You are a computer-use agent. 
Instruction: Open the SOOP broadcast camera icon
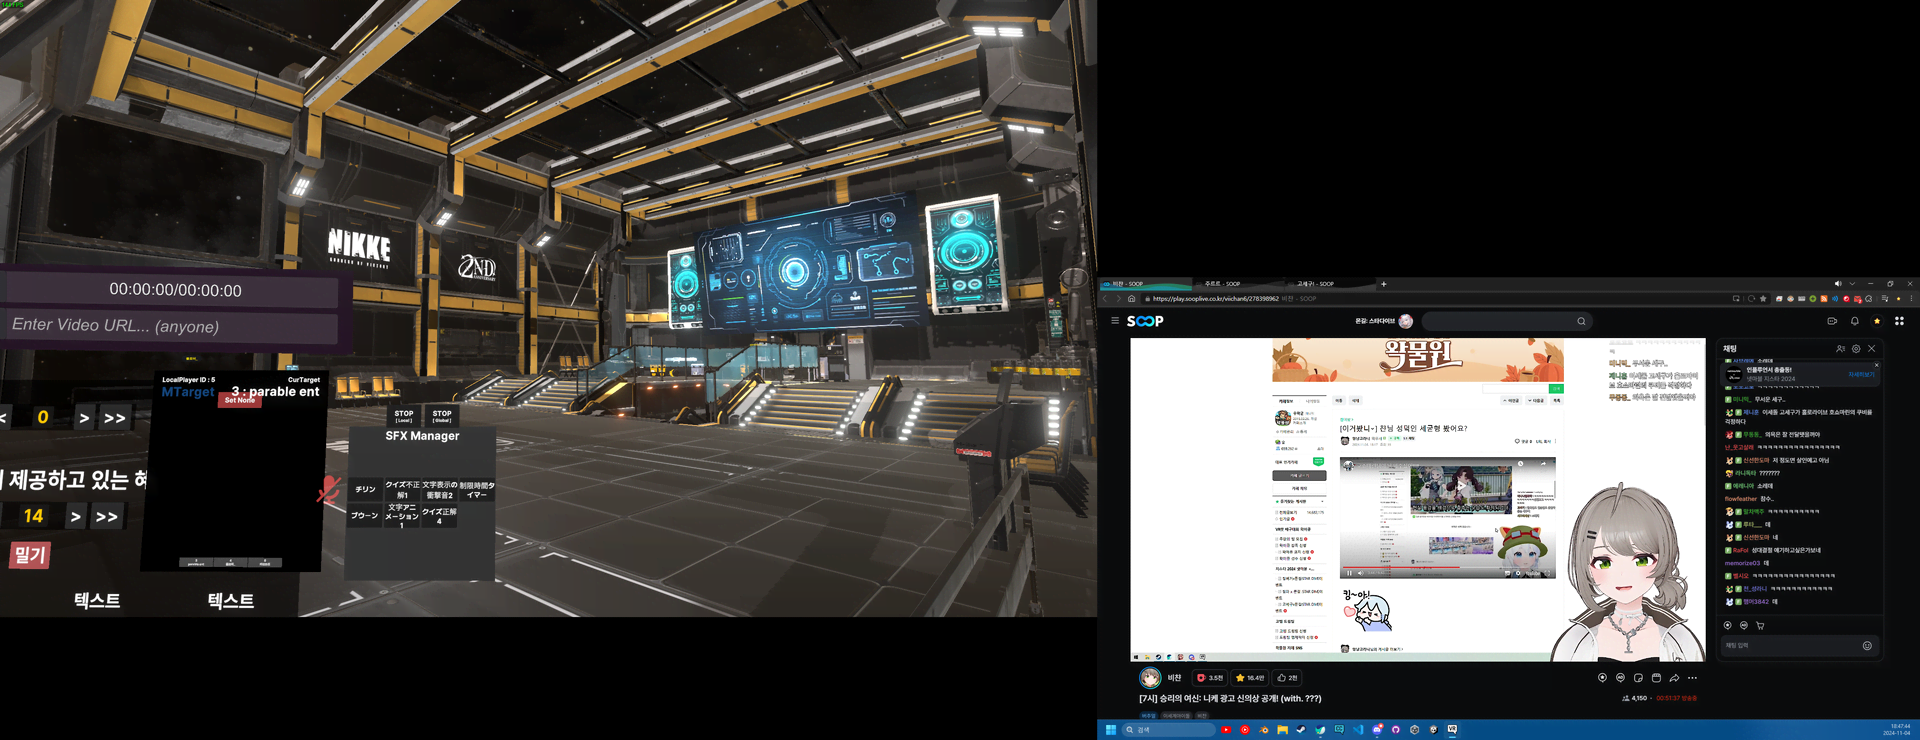tap(1832, 321)
